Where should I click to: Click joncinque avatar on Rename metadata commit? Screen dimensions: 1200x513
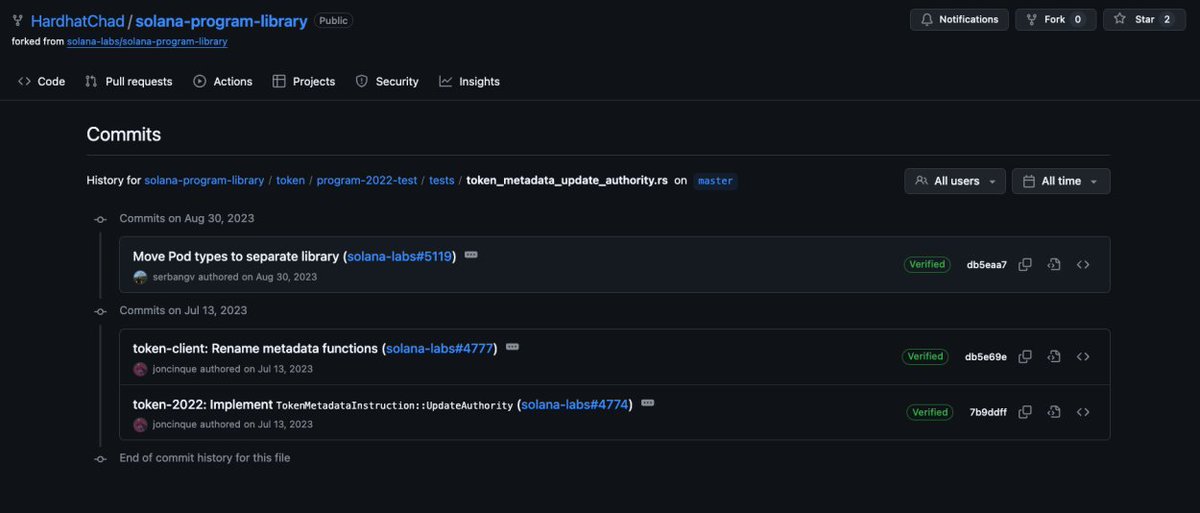140,369
